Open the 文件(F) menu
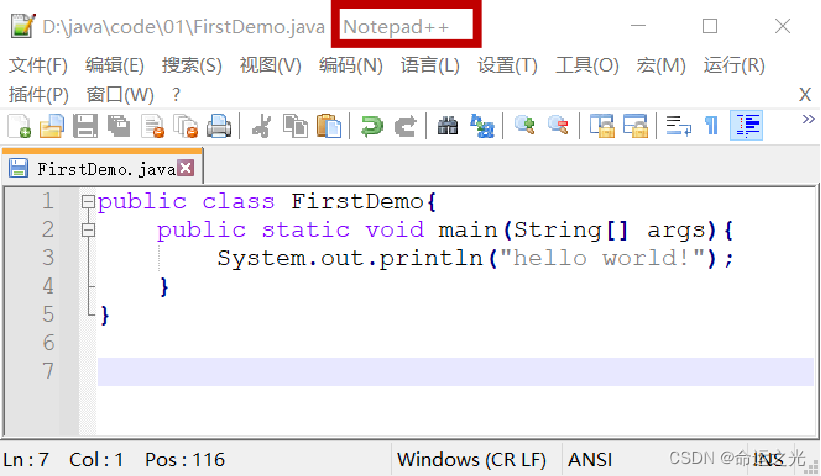Viewport: 821px width, 476px height. [38, 65]
